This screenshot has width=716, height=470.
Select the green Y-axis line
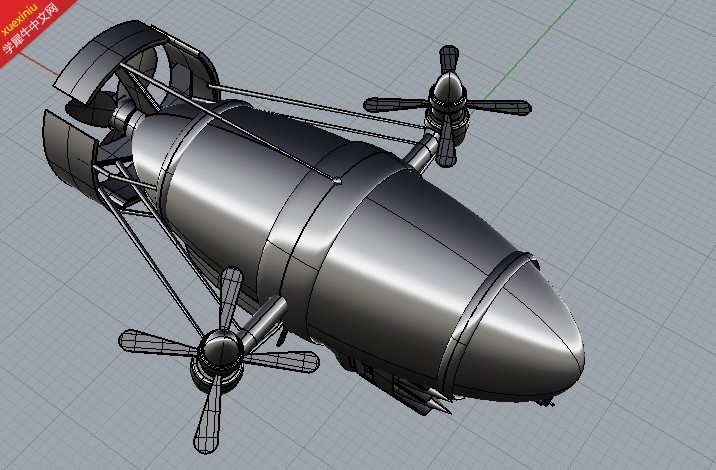(530, 49)
